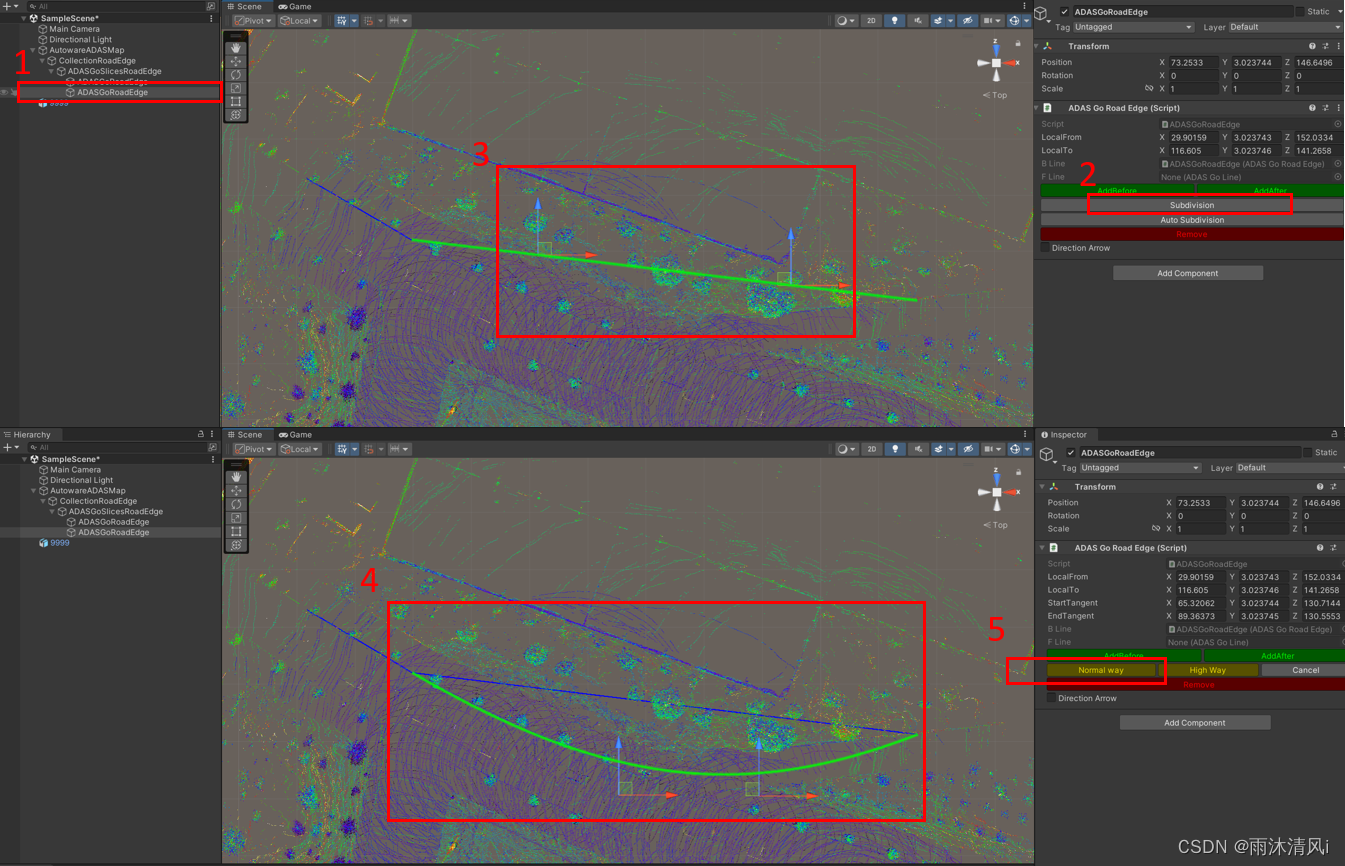Toggle hidden-objects eye icon in upper Scene toolbar
Viewport: 1345px width, 866px height.
pos(967,20)
